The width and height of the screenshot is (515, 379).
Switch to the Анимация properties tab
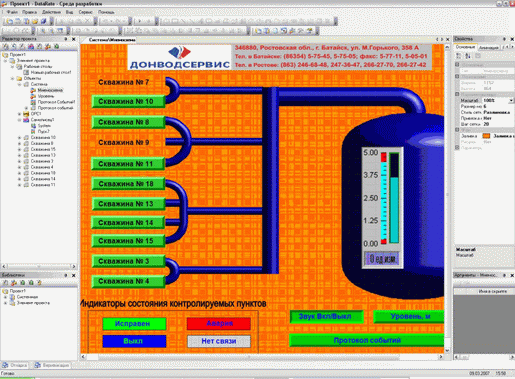[x=489, y=47]
